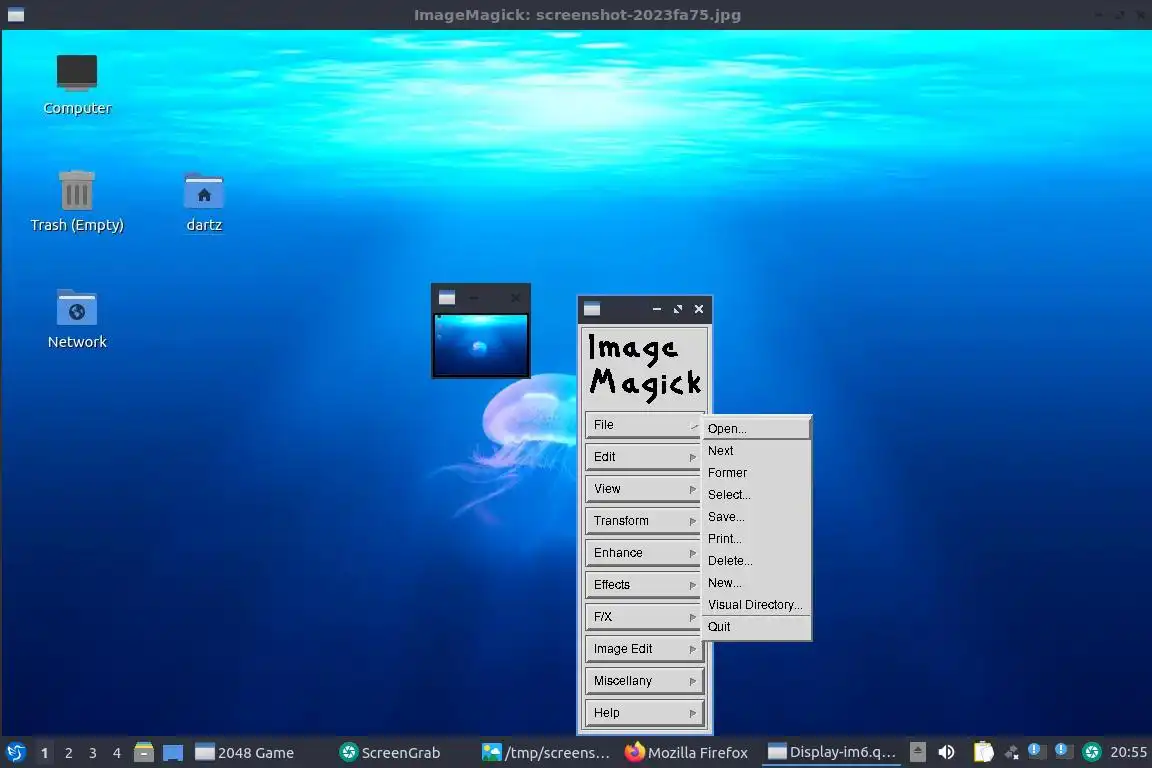Choose Save... from the File menu
Screen dimensions: 1152x768
pyautogui.click(x=756, y=517)
